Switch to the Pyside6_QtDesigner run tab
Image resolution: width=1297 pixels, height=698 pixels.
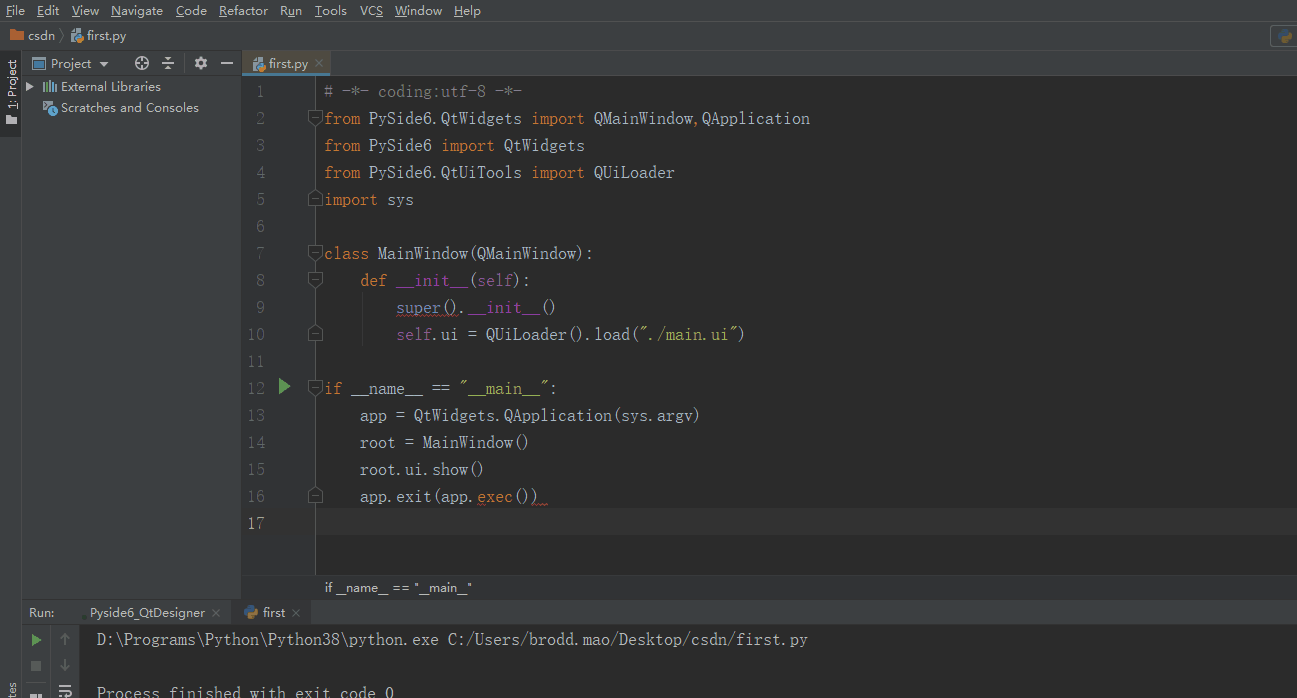[x=147, y=613]
